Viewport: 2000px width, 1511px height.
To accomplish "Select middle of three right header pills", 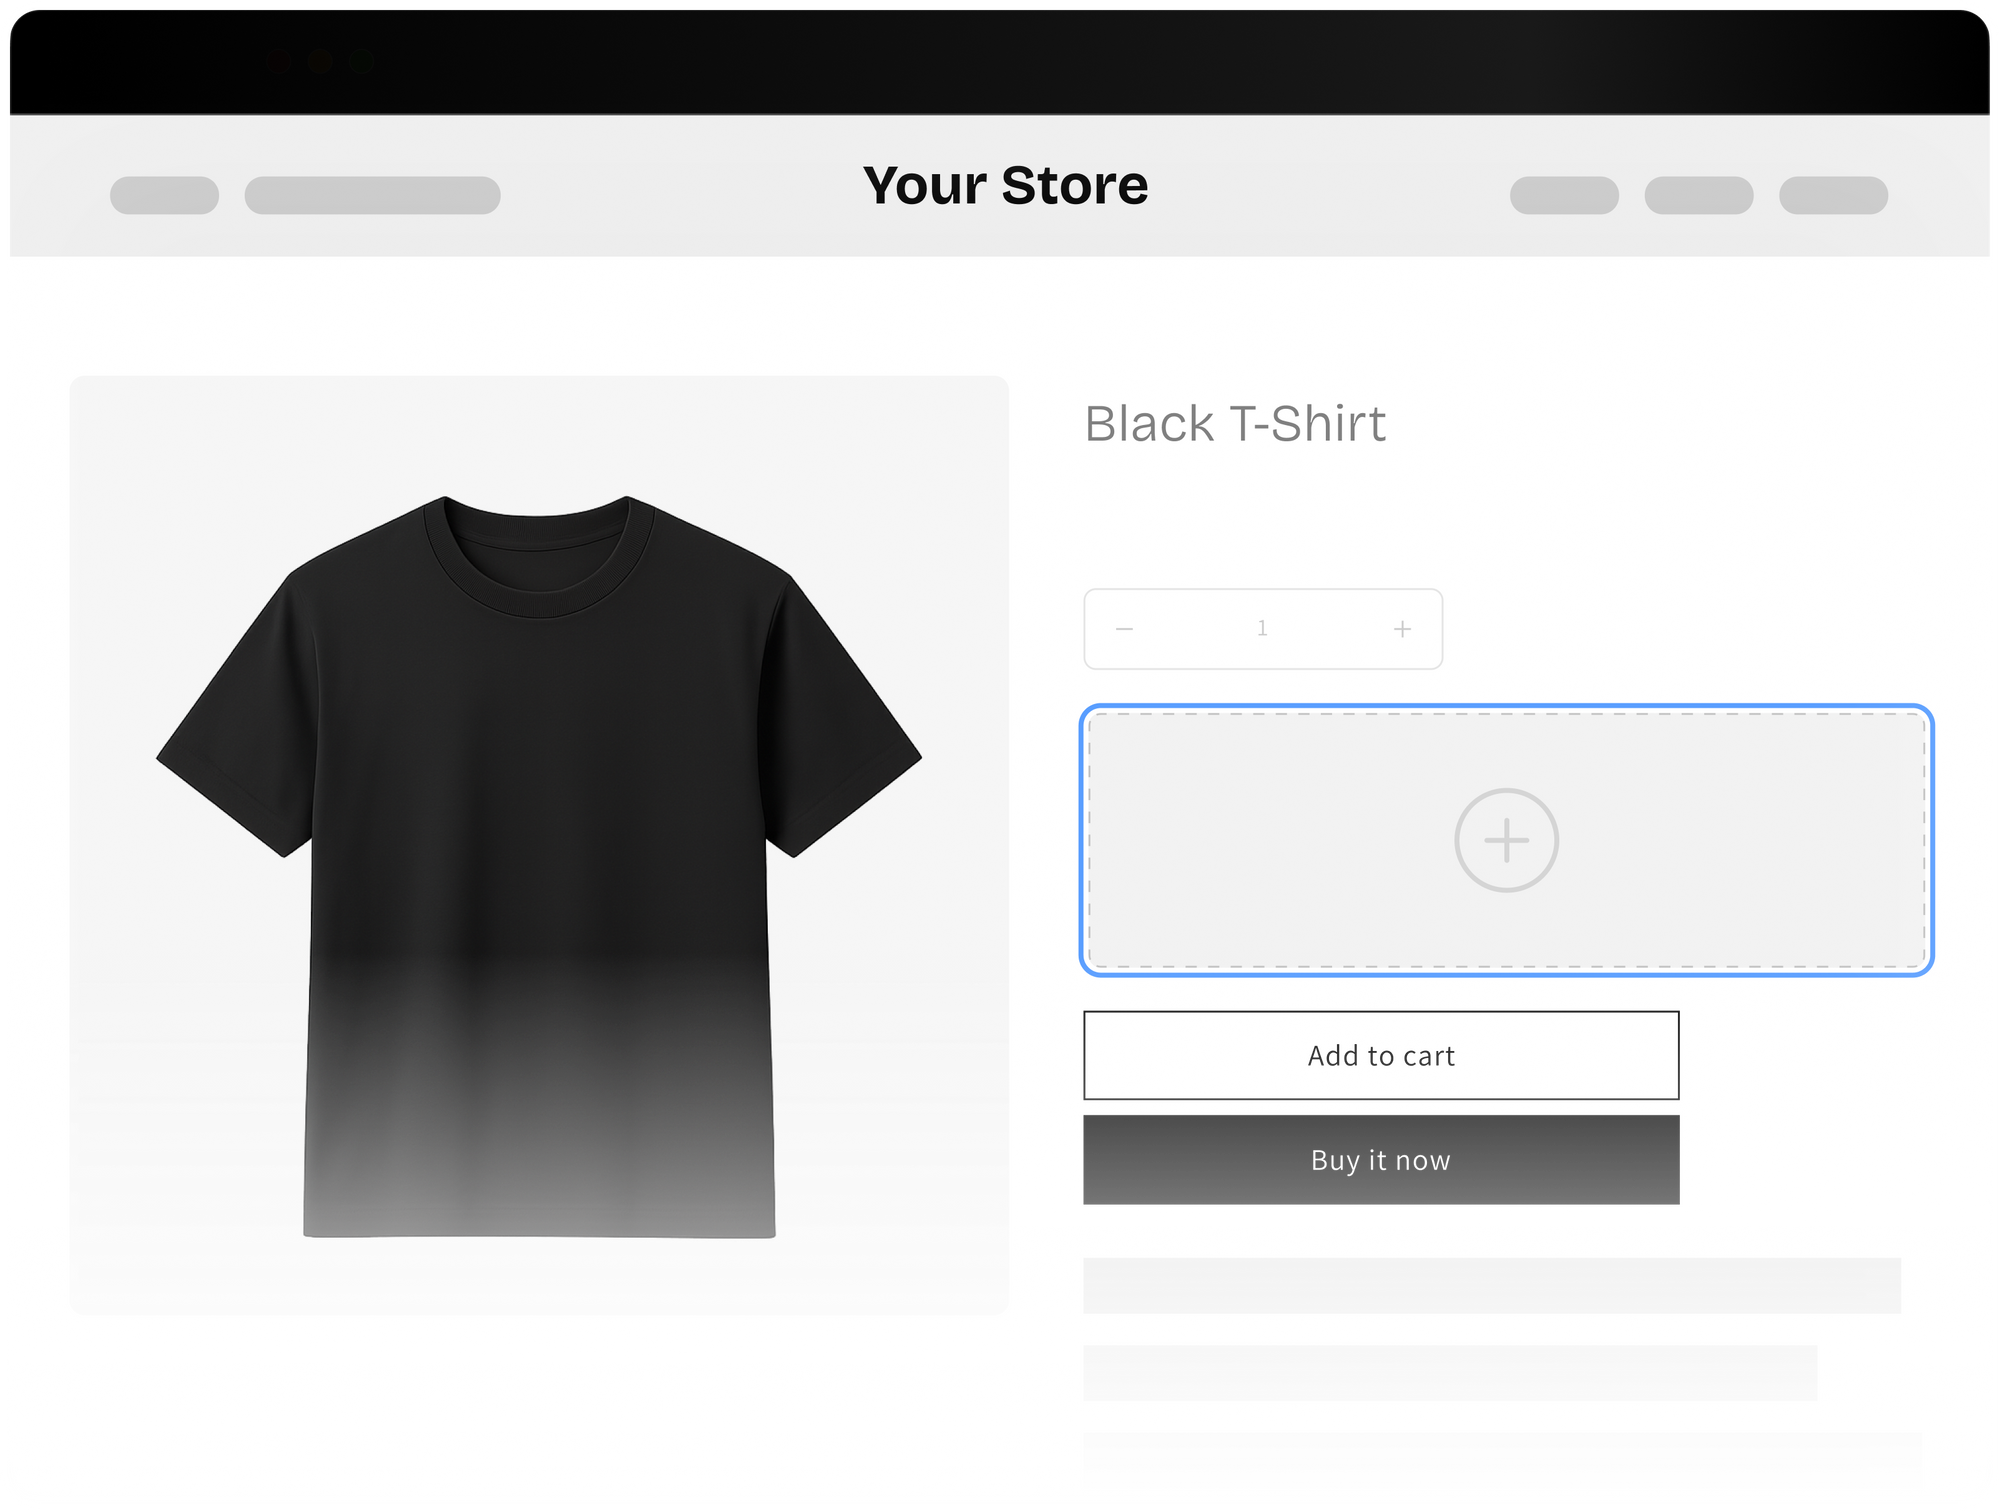I will point(1698,195).
